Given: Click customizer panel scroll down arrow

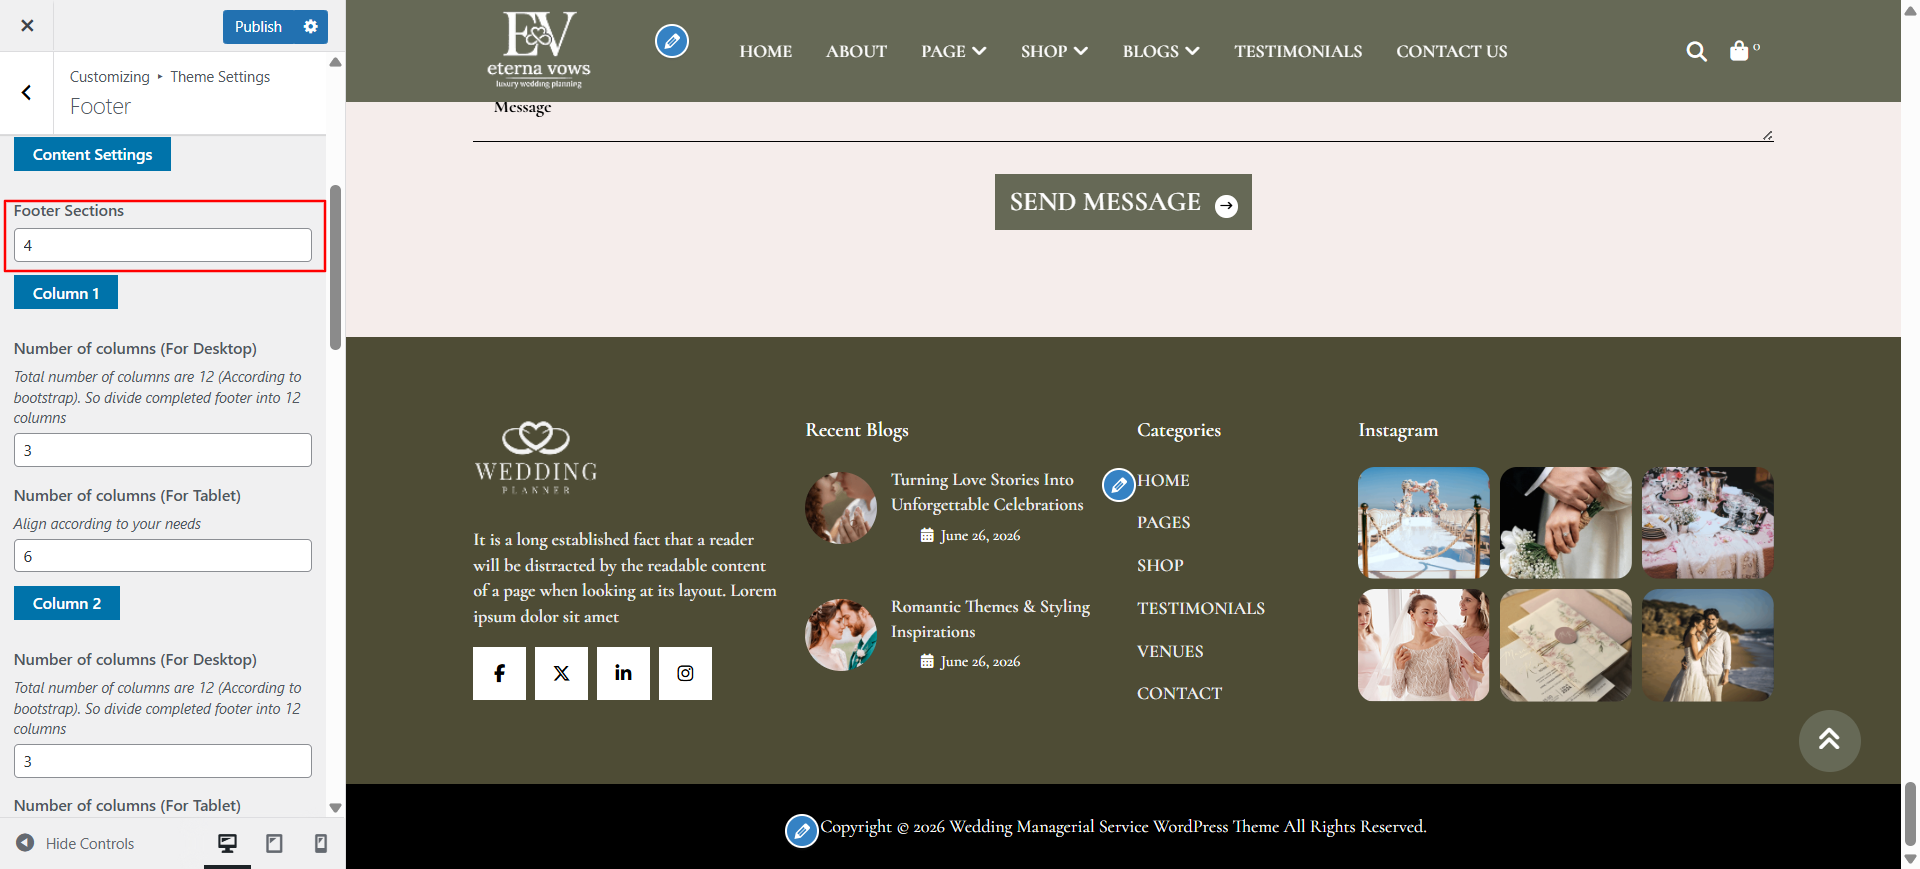Looking at the screenshot, I should (336, 808).
